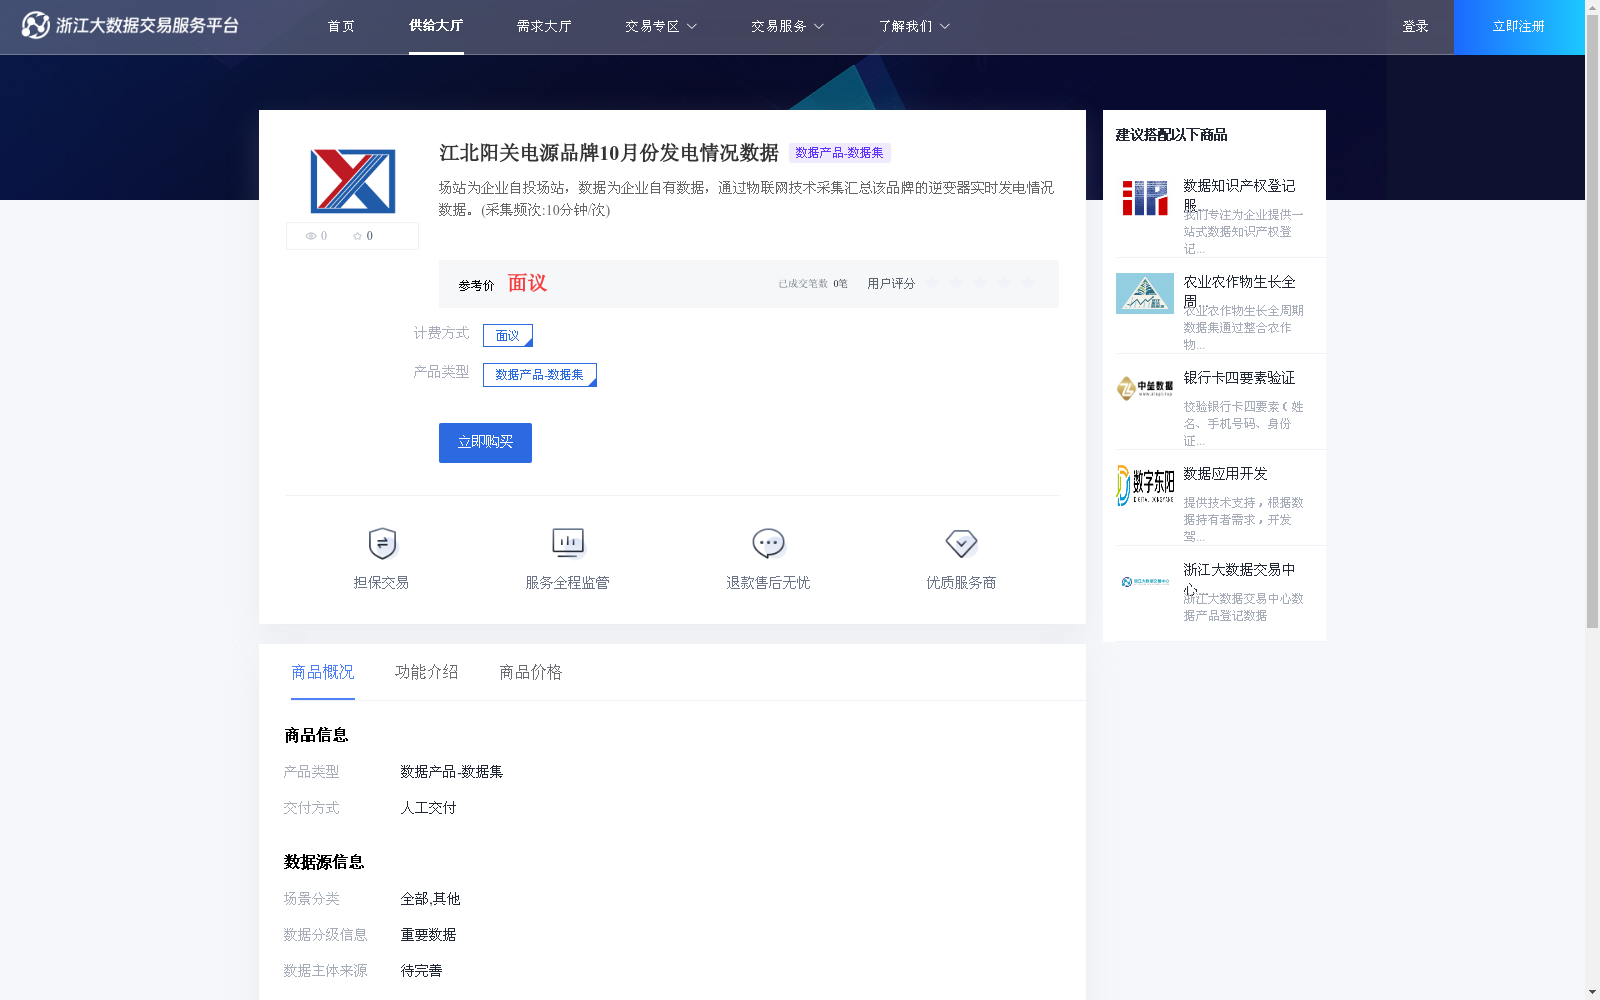This screenshot has height=1000, width=1600.
Task: Rate with the first star in 用户评分
Action: pos(932,283)
